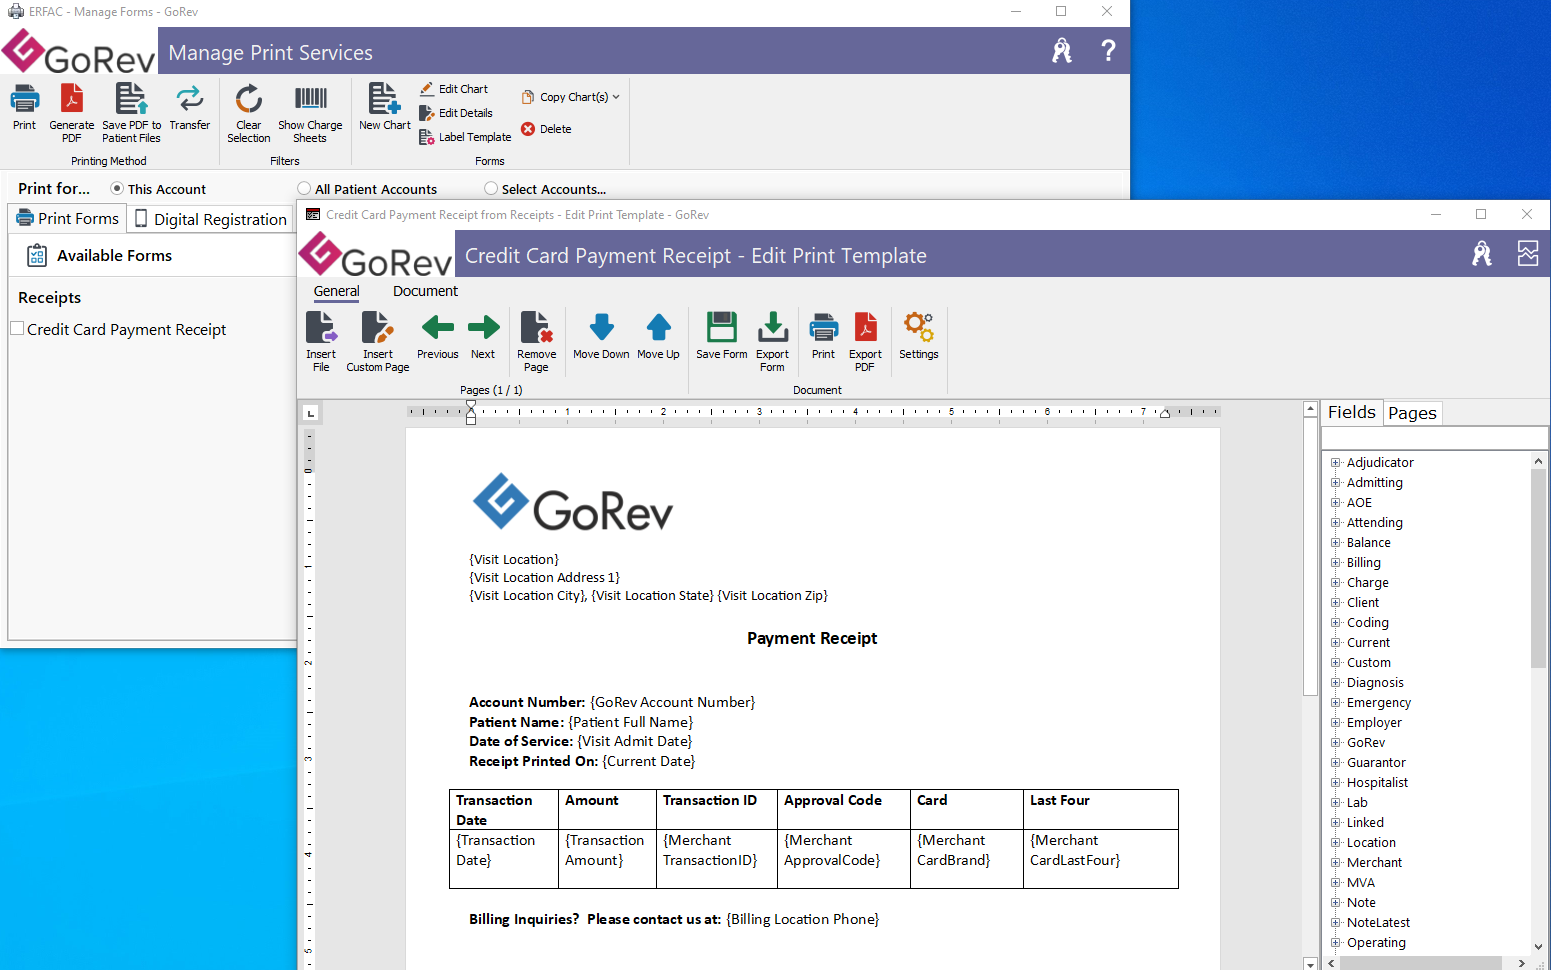Click the fields list vertical scrollbar
This screenshot has width=1551, height=970.
tap(1538, 568)
